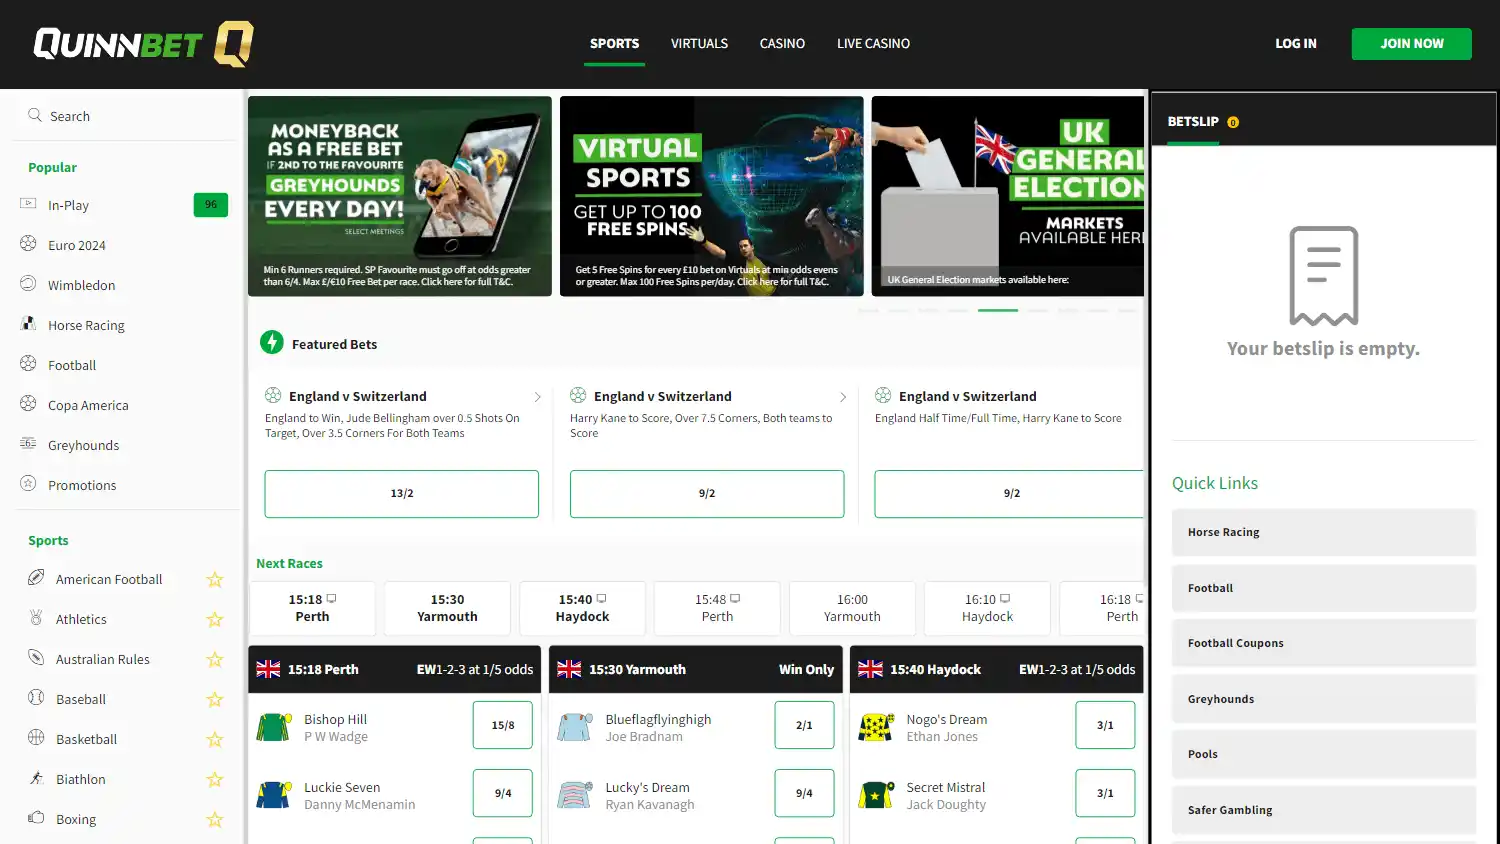The height and width of the screenshot is (844, 1500).
Task: Open Football Coupons quick link
Action: [1324, 643]
